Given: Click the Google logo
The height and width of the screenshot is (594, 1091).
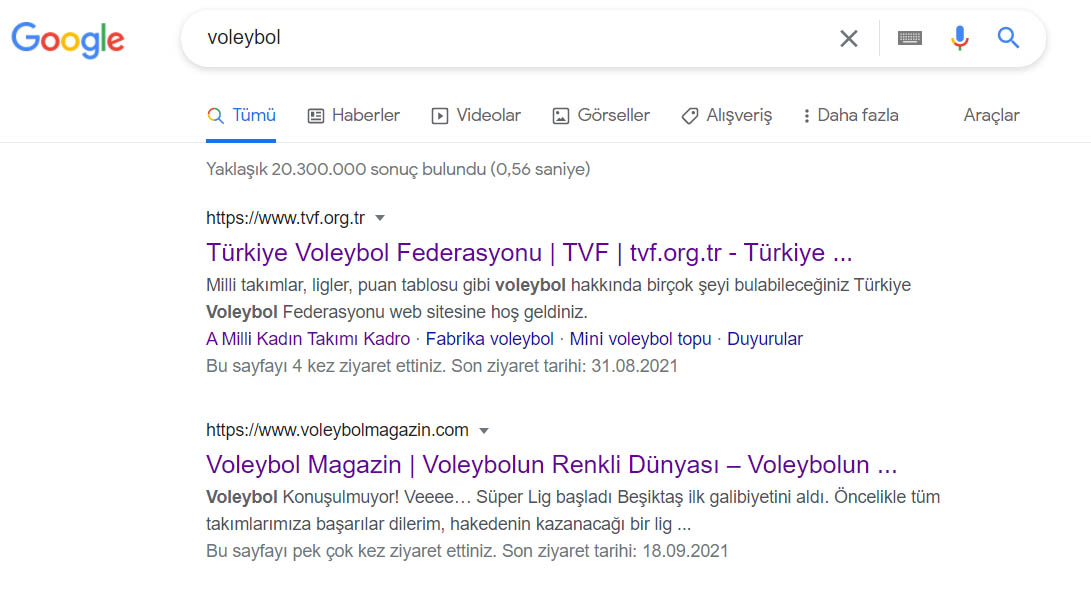Looking at the screenshot, I should click(x=68, y=39).
